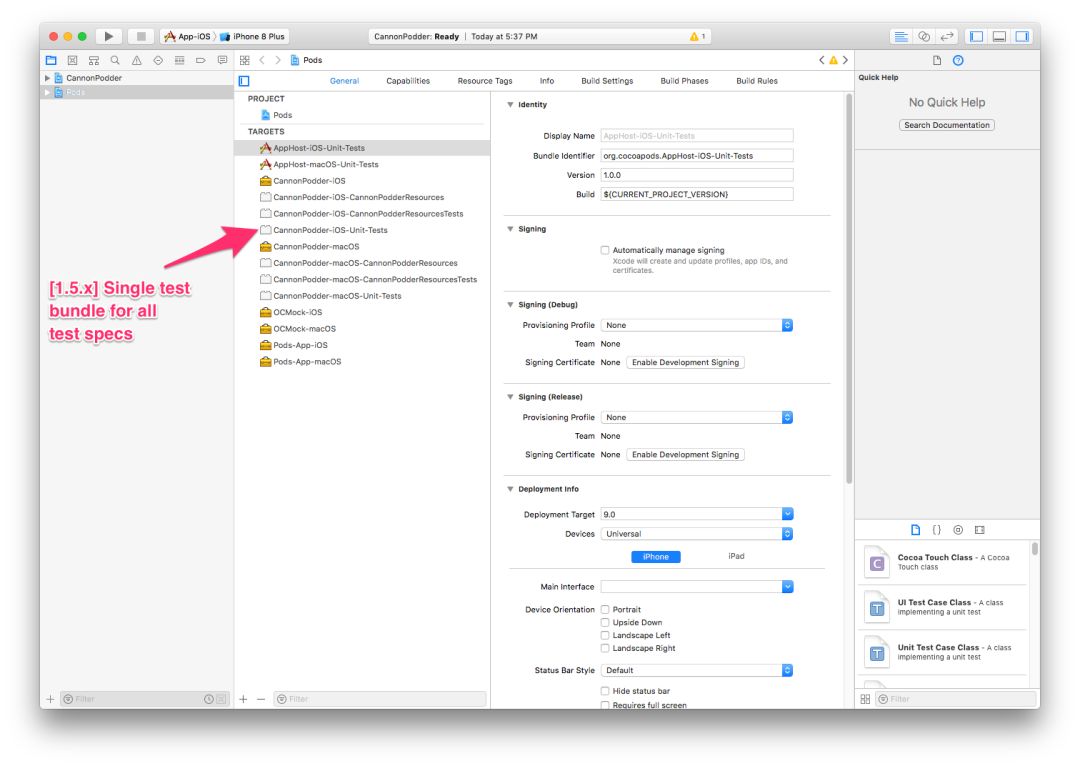Open the Code Snippet library

[x=937, y=530]
